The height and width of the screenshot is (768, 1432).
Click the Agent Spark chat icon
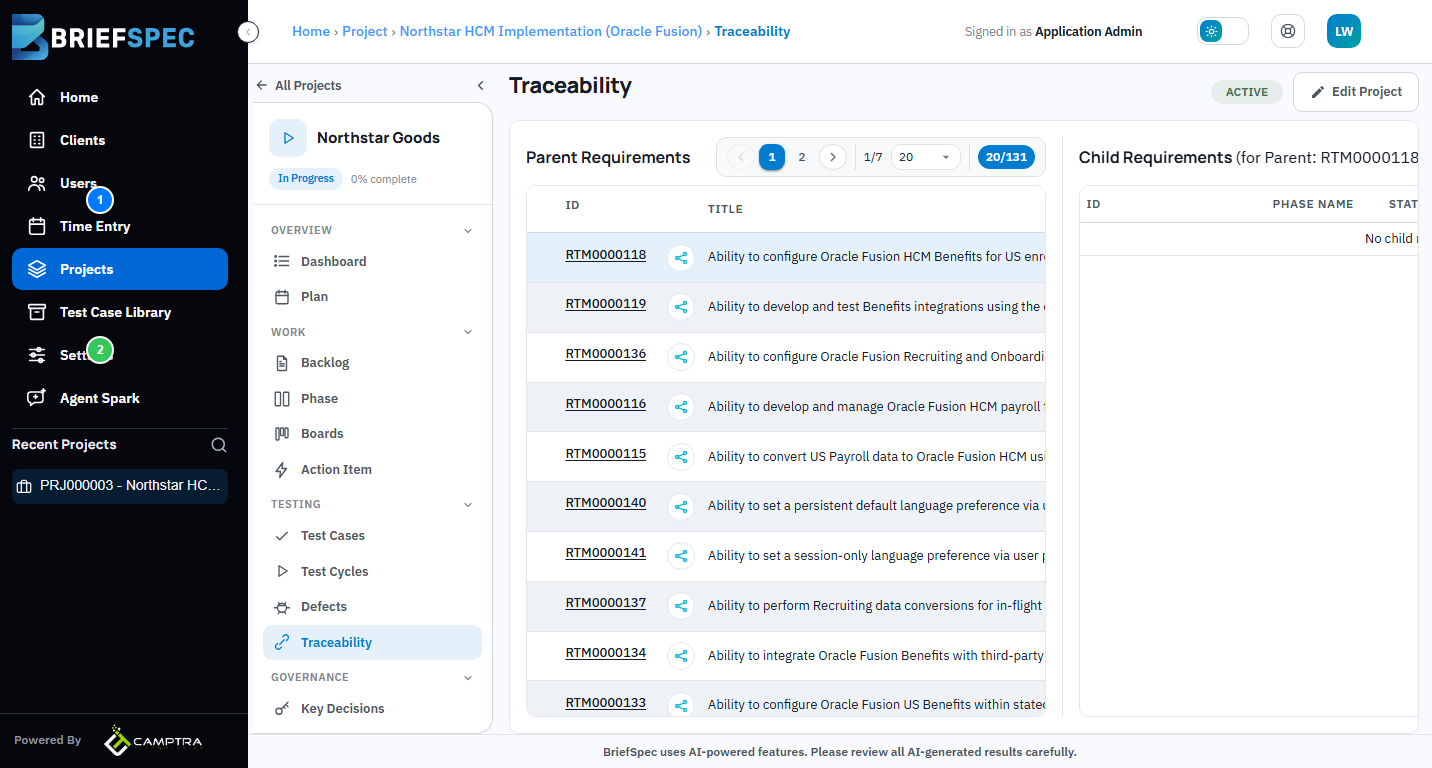37,398
